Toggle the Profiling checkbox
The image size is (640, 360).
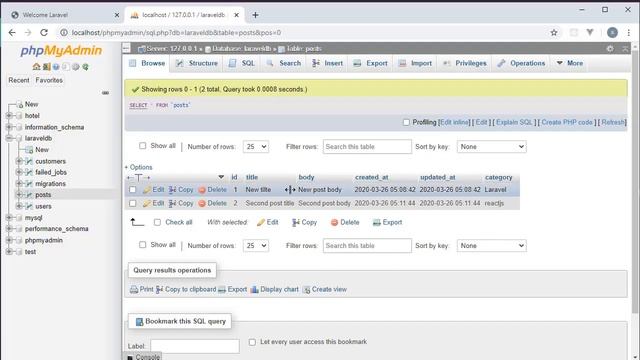(406, 122)
